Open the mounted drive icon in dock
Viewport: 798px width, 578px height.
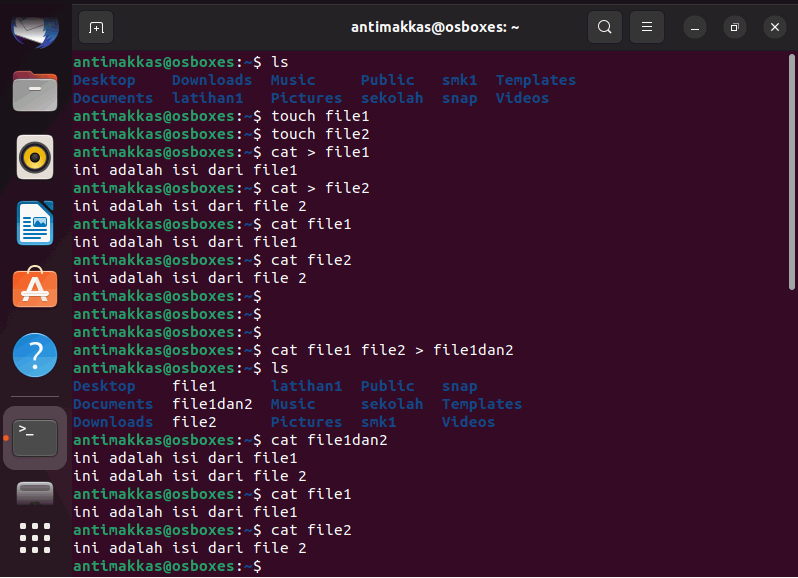35,494
